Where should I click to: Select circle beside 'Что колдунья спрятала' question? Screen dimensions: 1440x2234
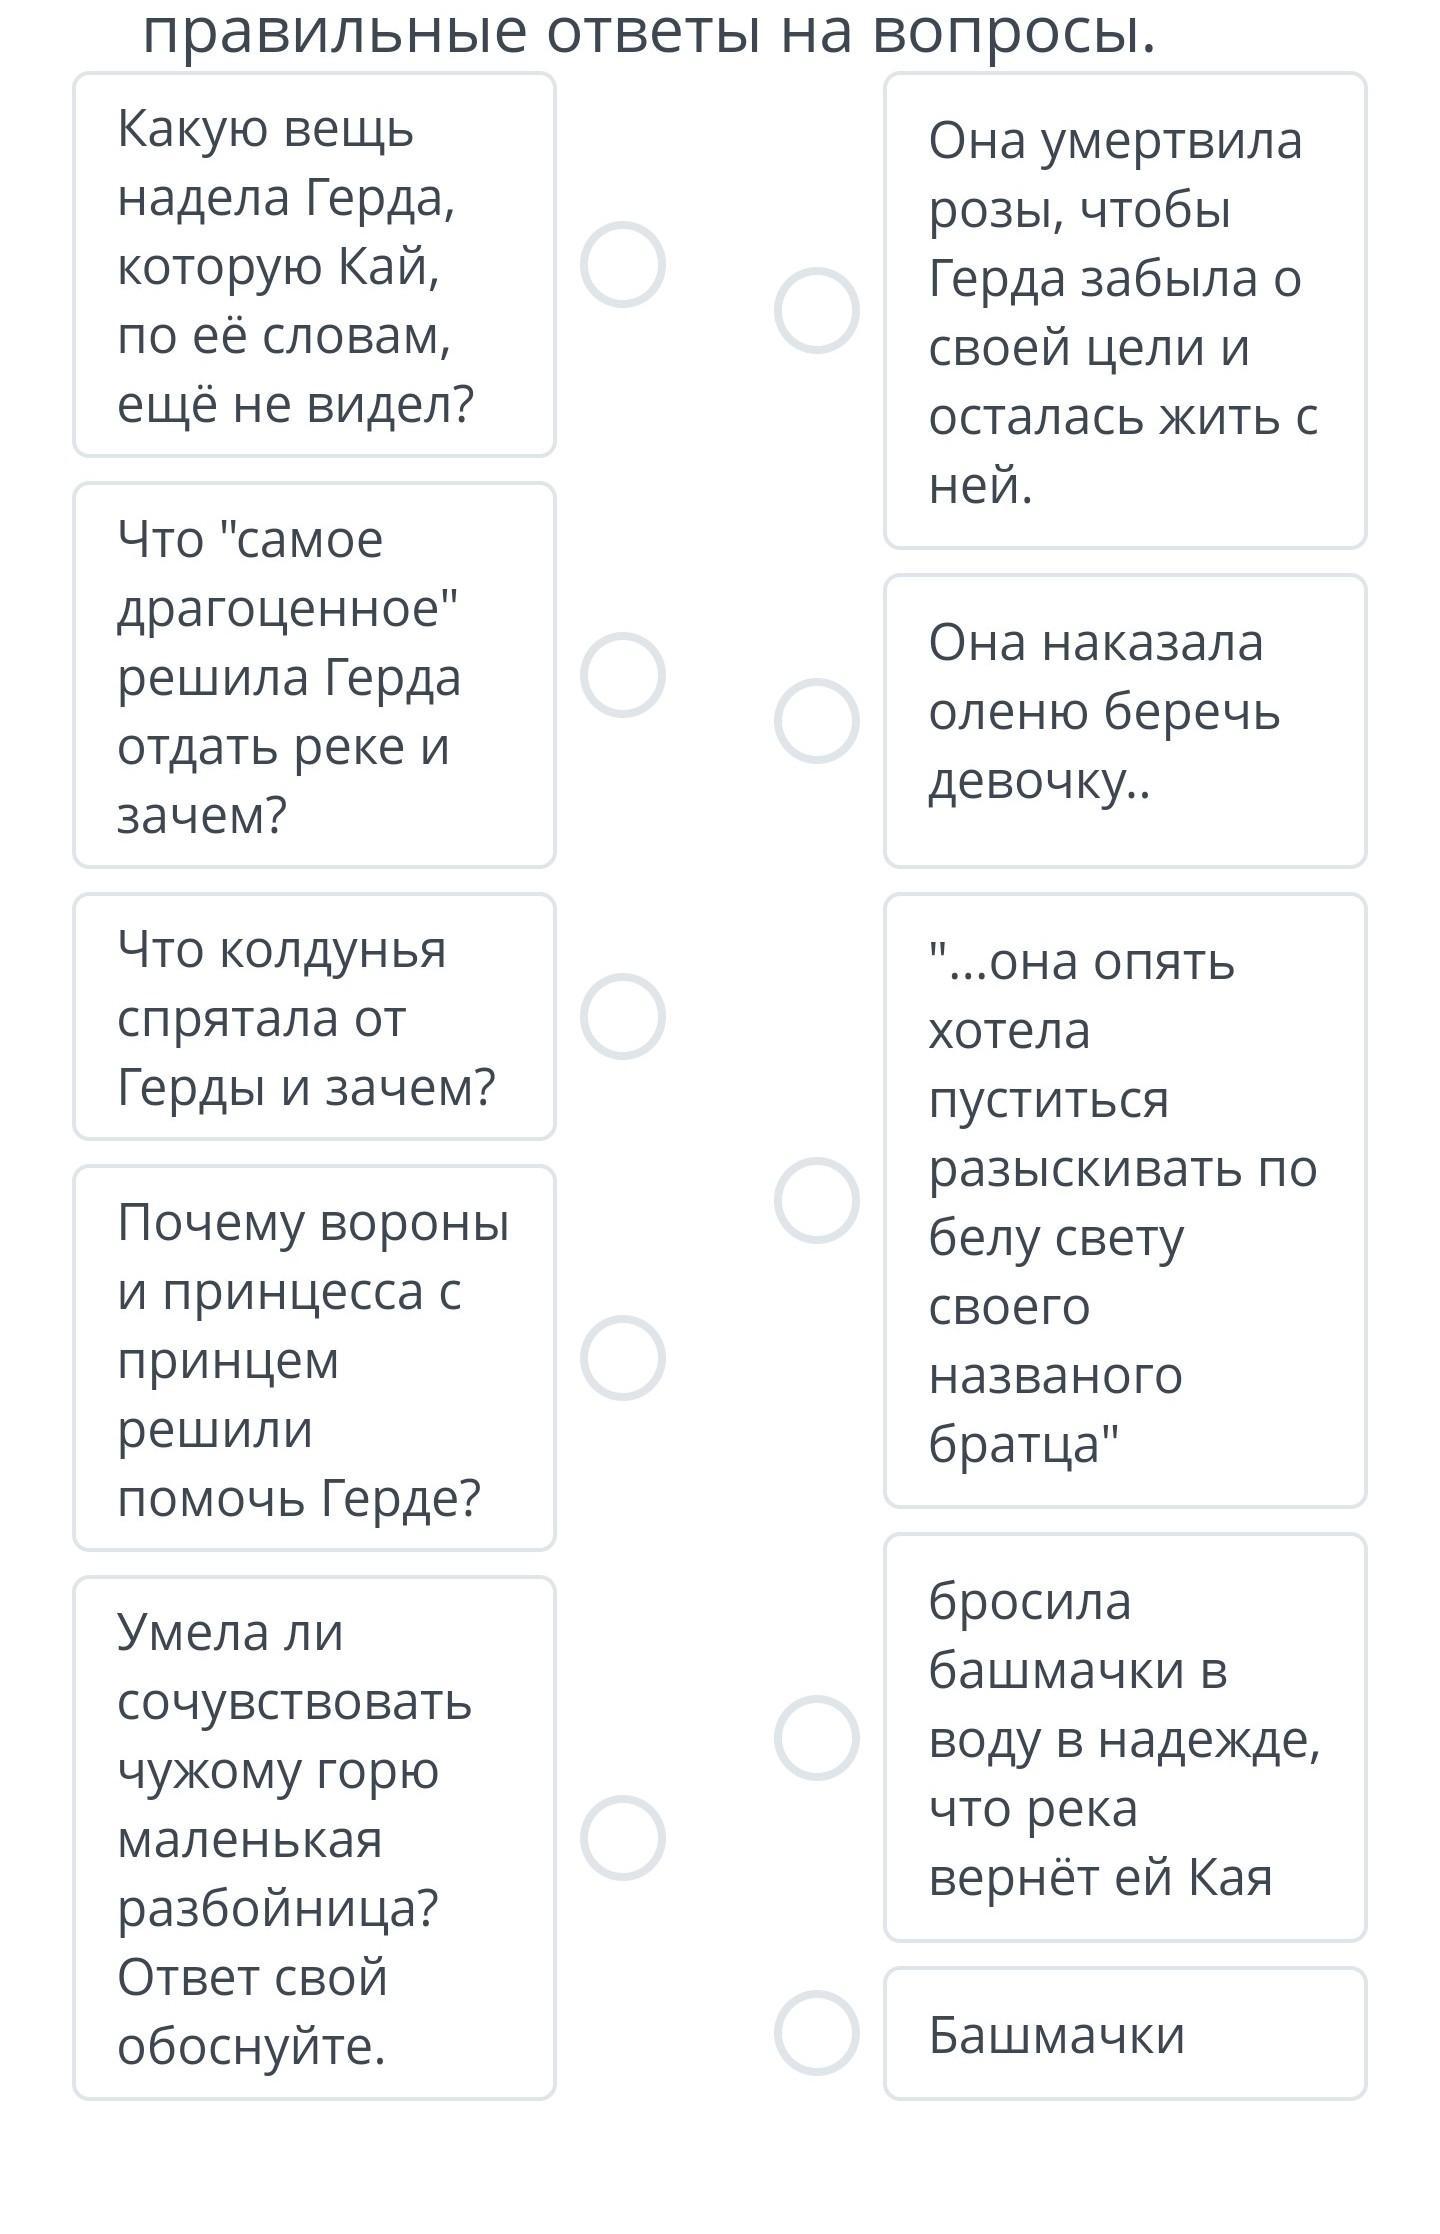click(622, 1016)
